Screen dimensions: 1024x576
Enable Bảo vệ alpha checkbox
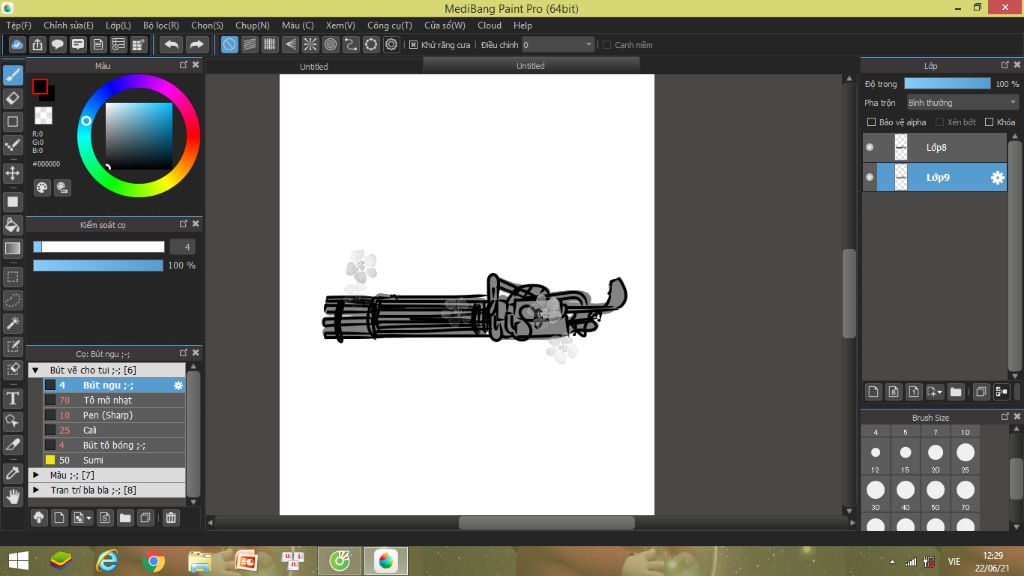871,122
